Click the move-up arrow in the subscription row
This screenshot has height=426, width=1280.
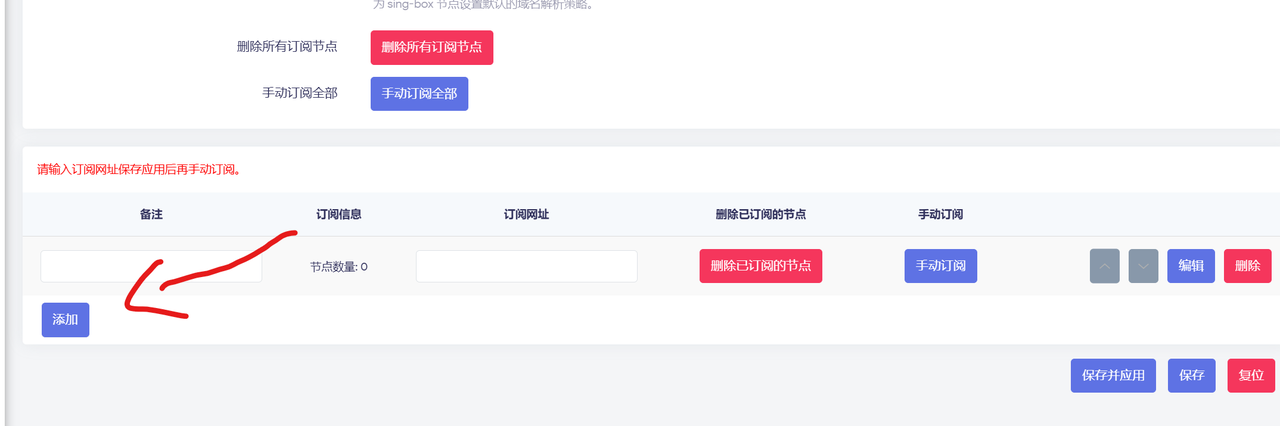tap(1104, 266)
